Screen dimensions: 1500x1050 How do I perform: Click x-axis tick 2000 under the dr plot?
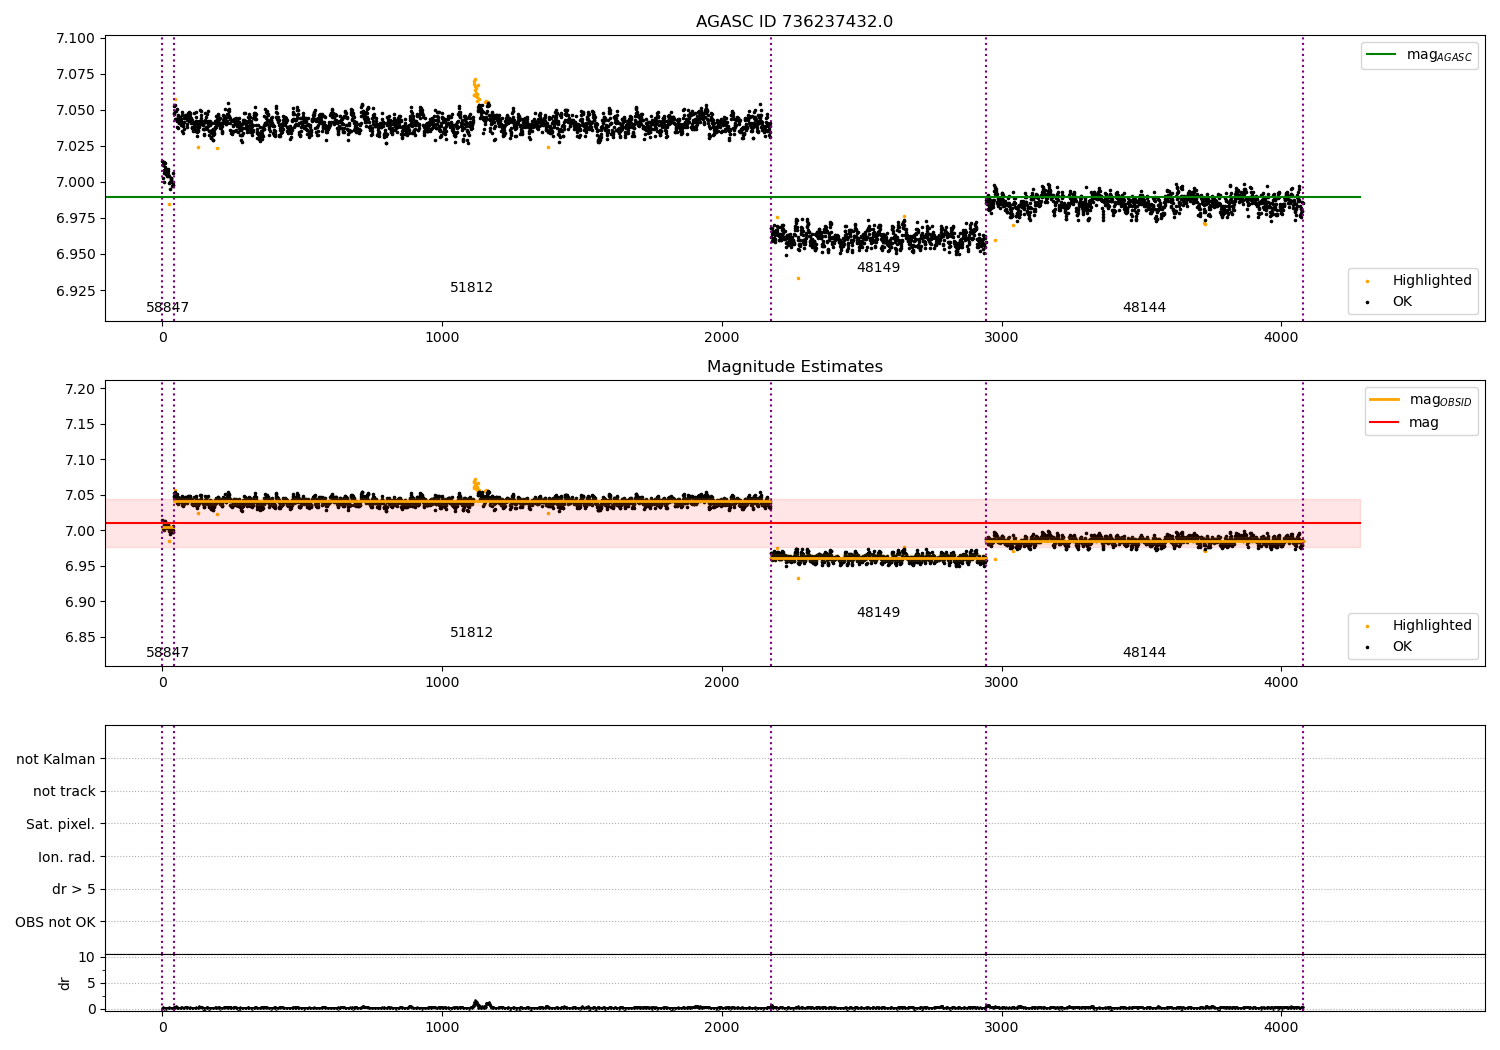(x=722, y=1027)
